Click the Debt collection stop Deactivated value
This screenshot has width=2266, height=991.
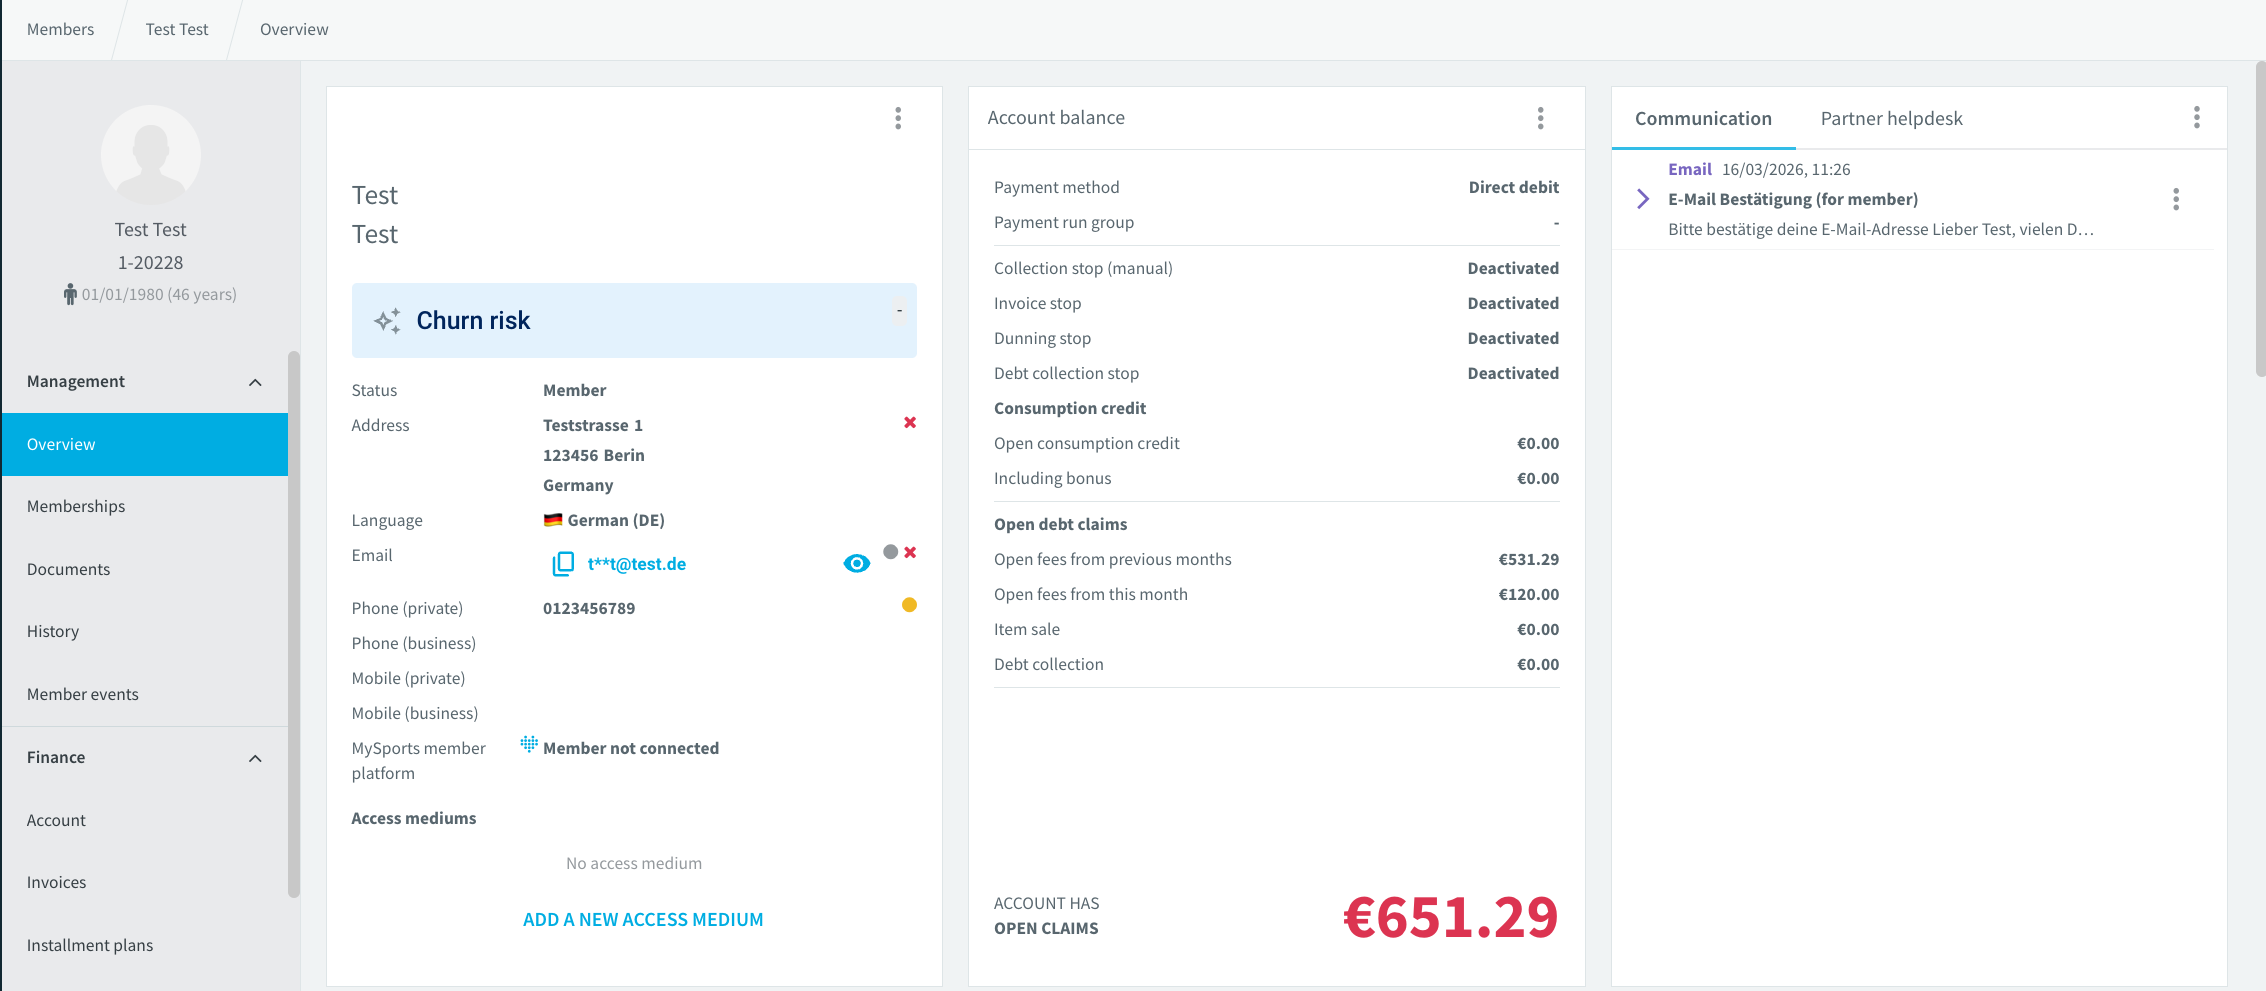pyautogui.click(x=1513, y=373)
